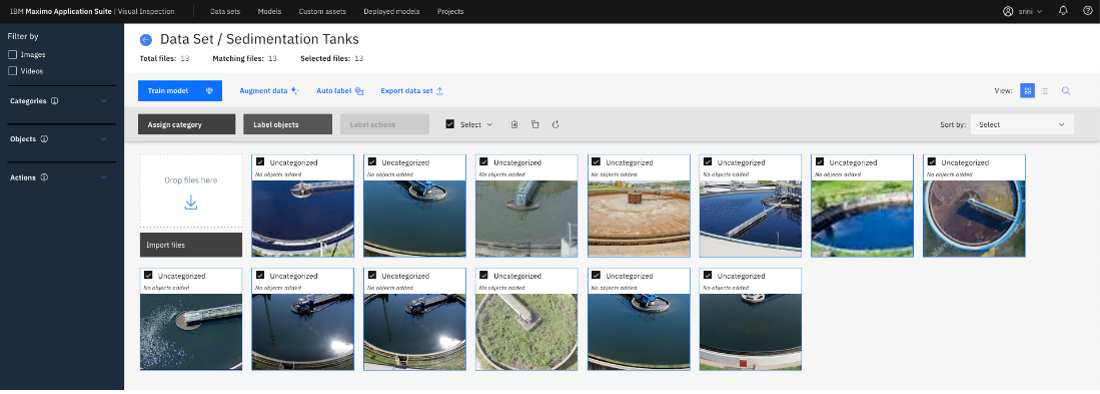Click the Selected files: 13 text

[332, 59]
